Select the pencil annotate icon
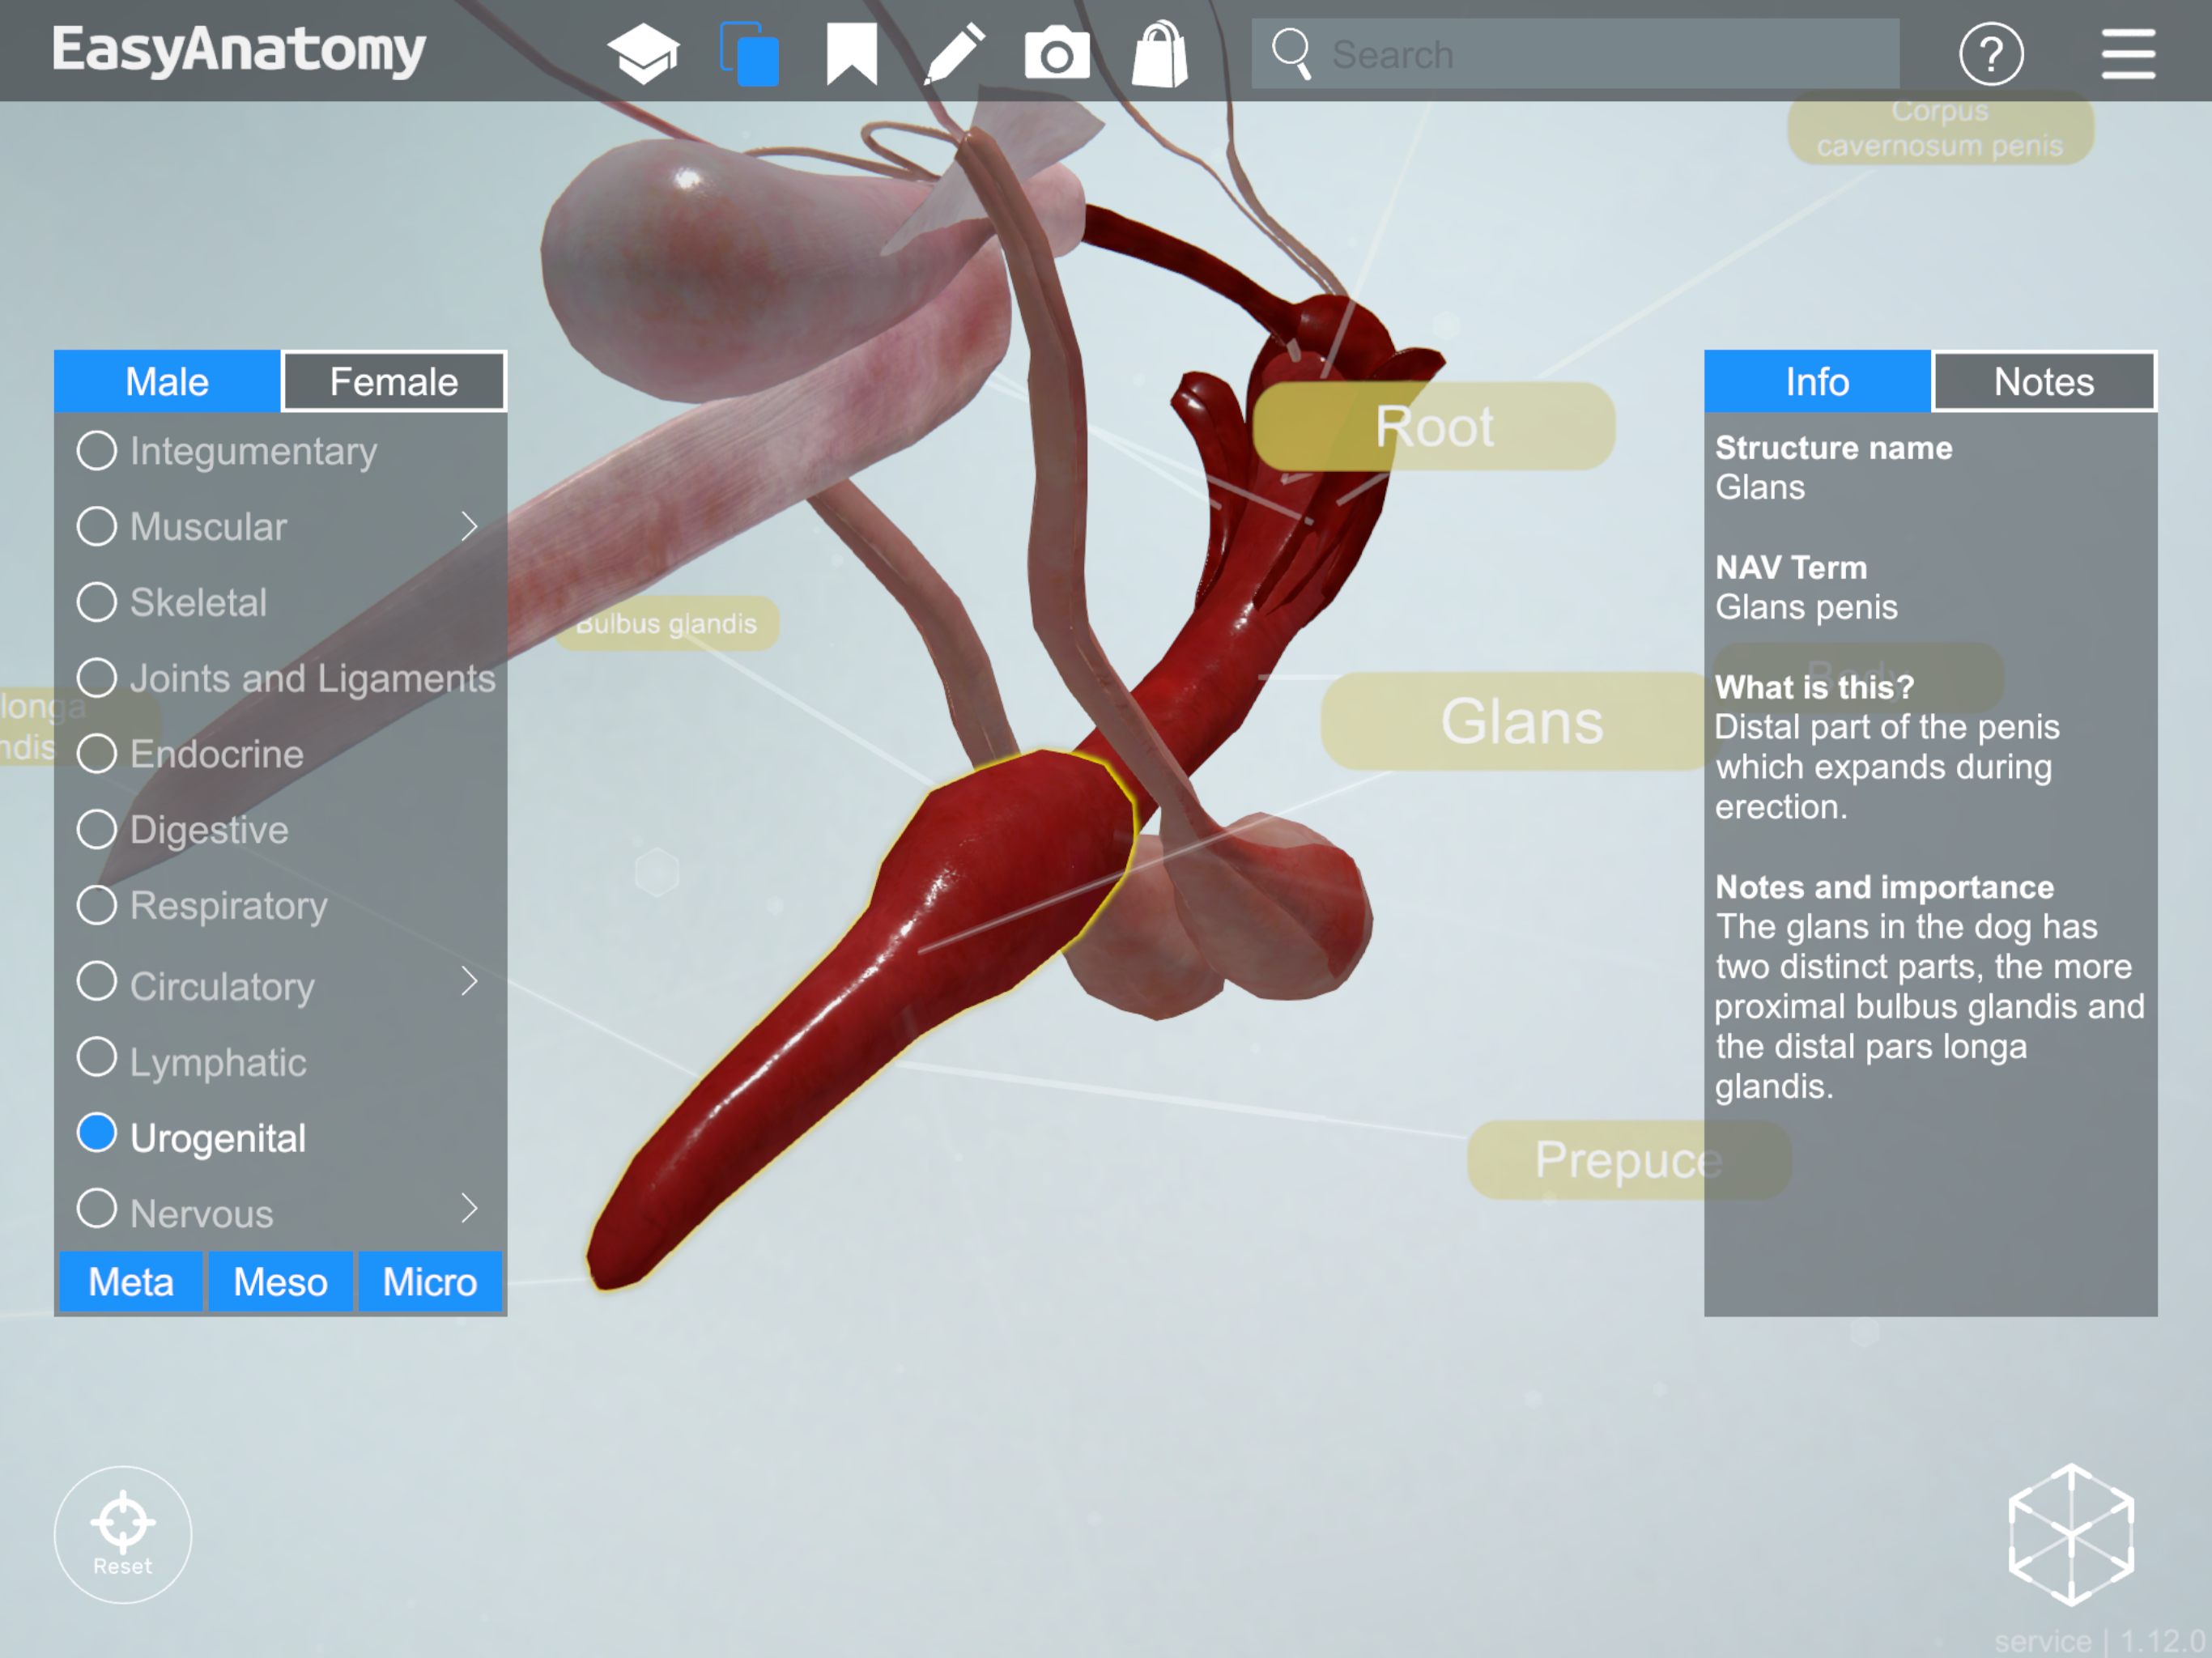 954,54
